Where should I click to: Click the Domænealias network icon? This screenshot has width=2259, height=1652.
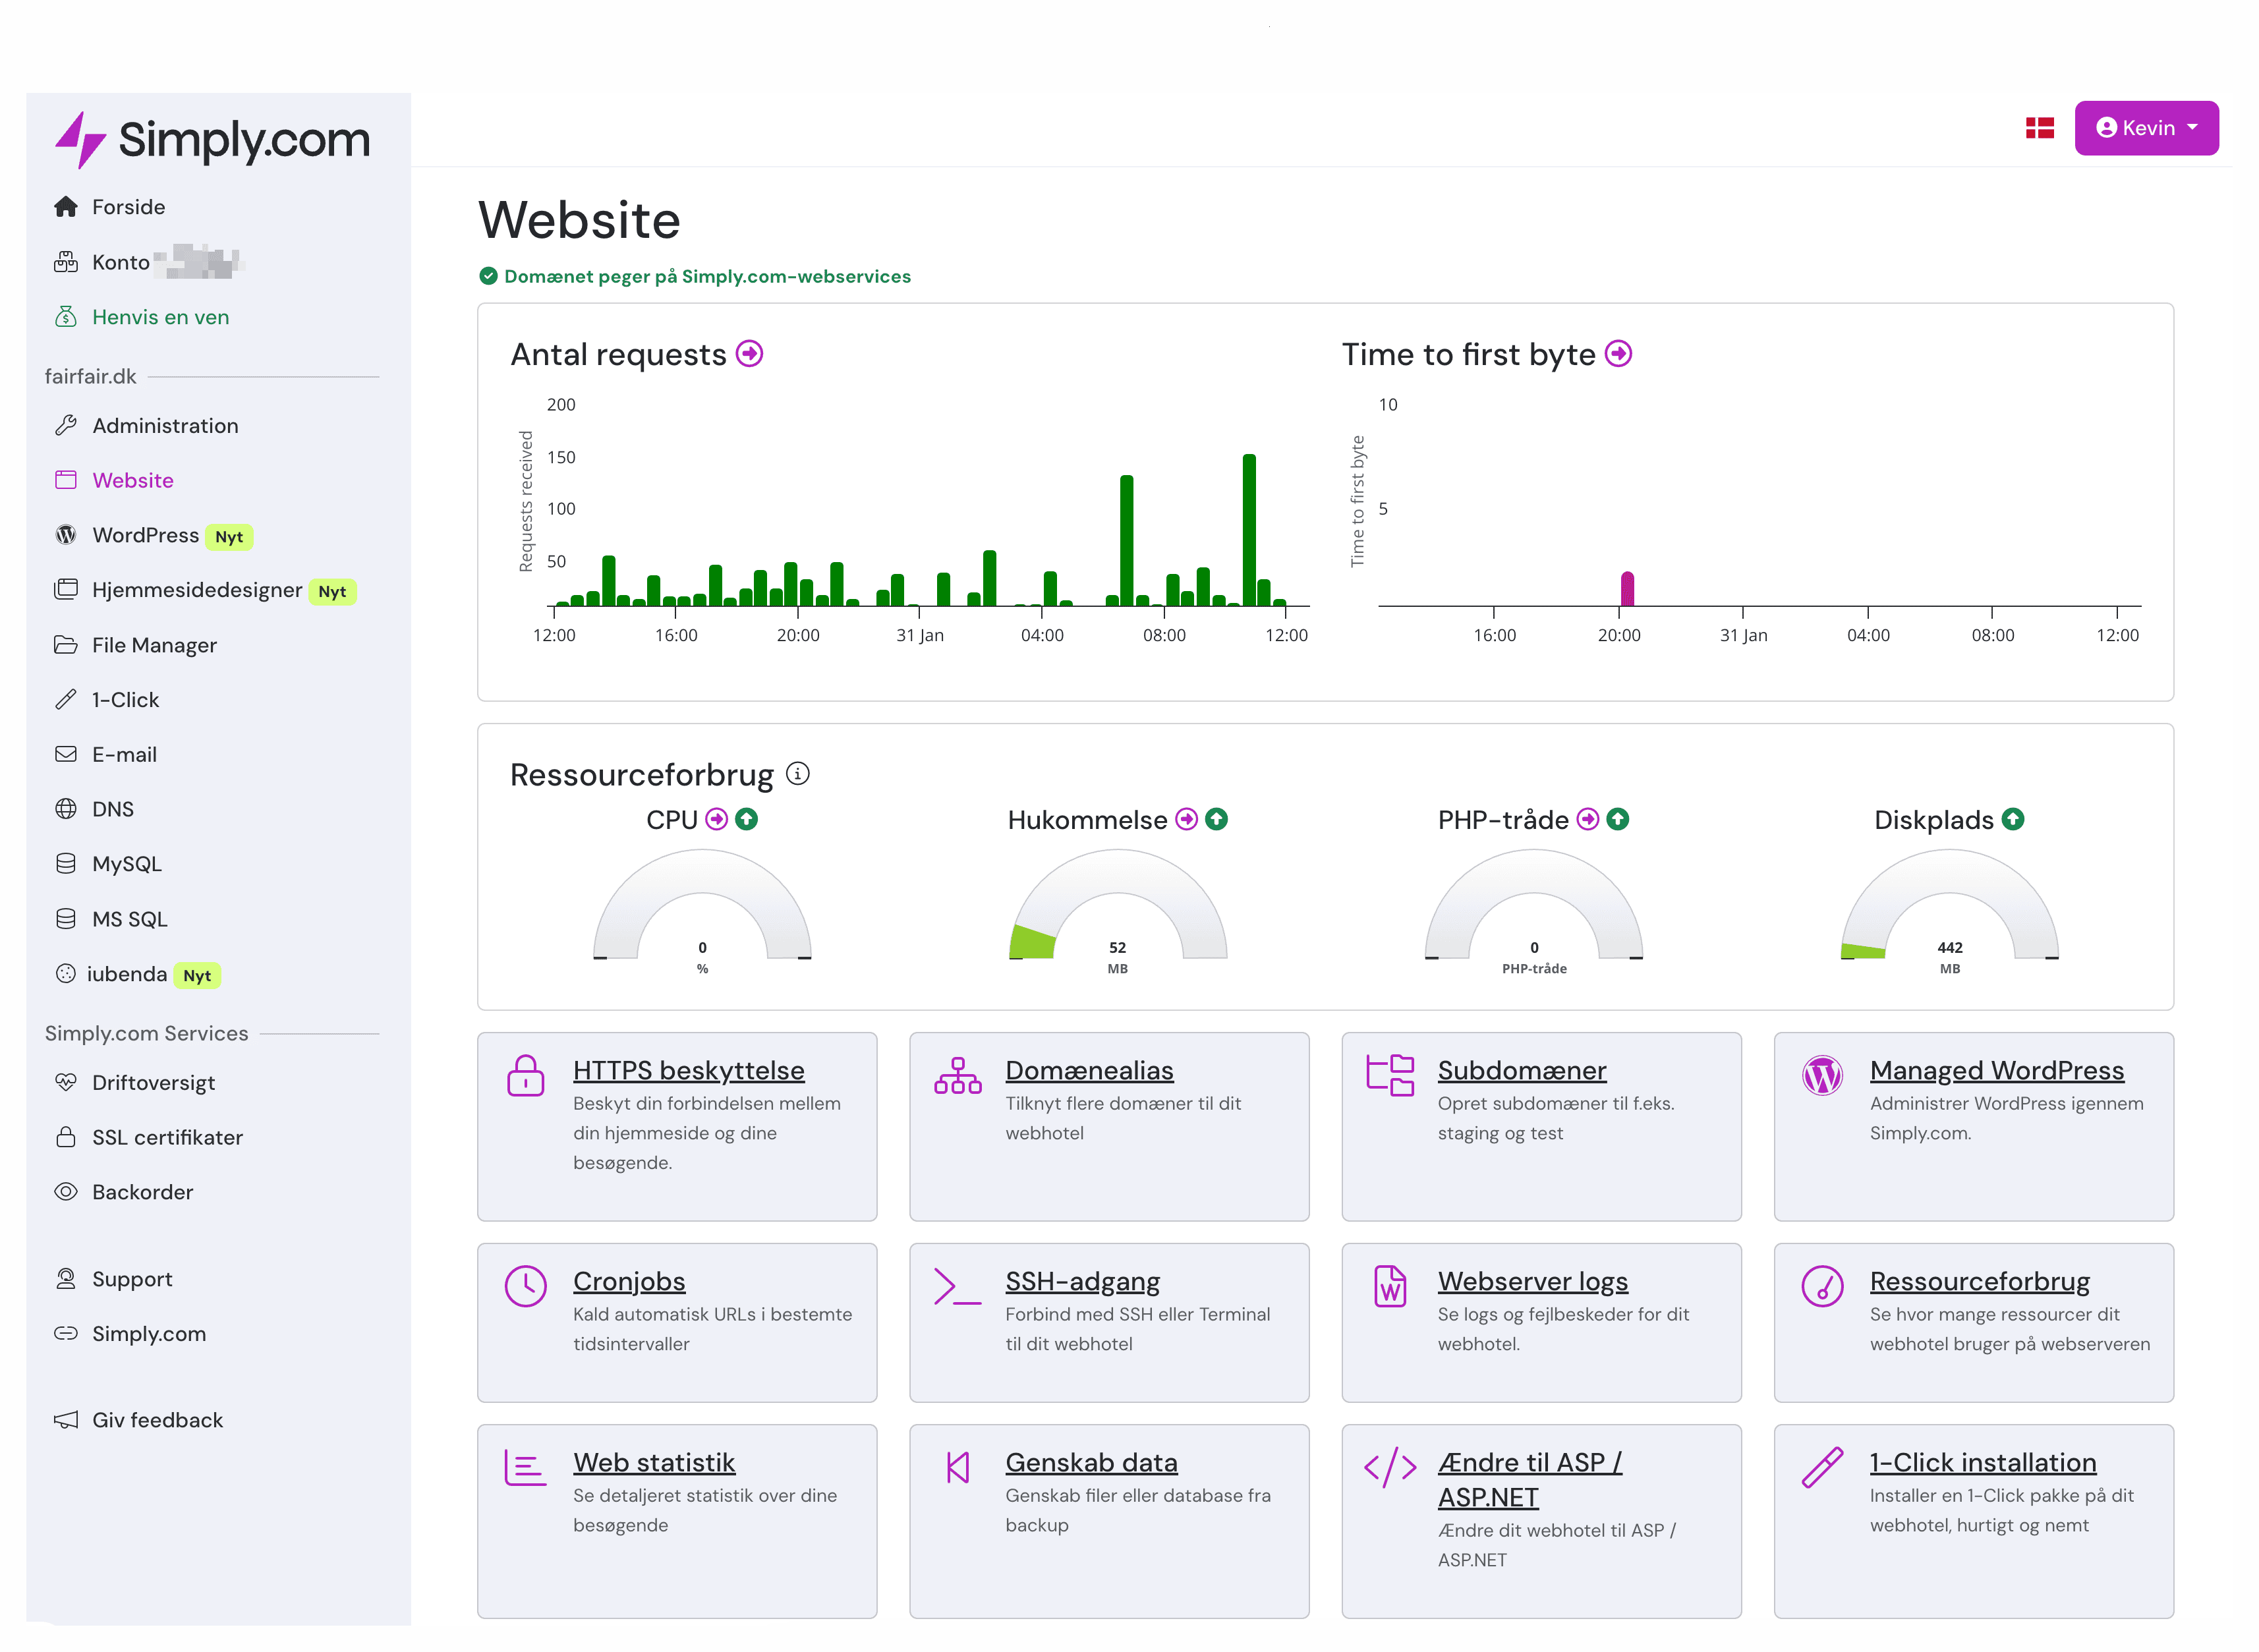(x=957, y=1076)
